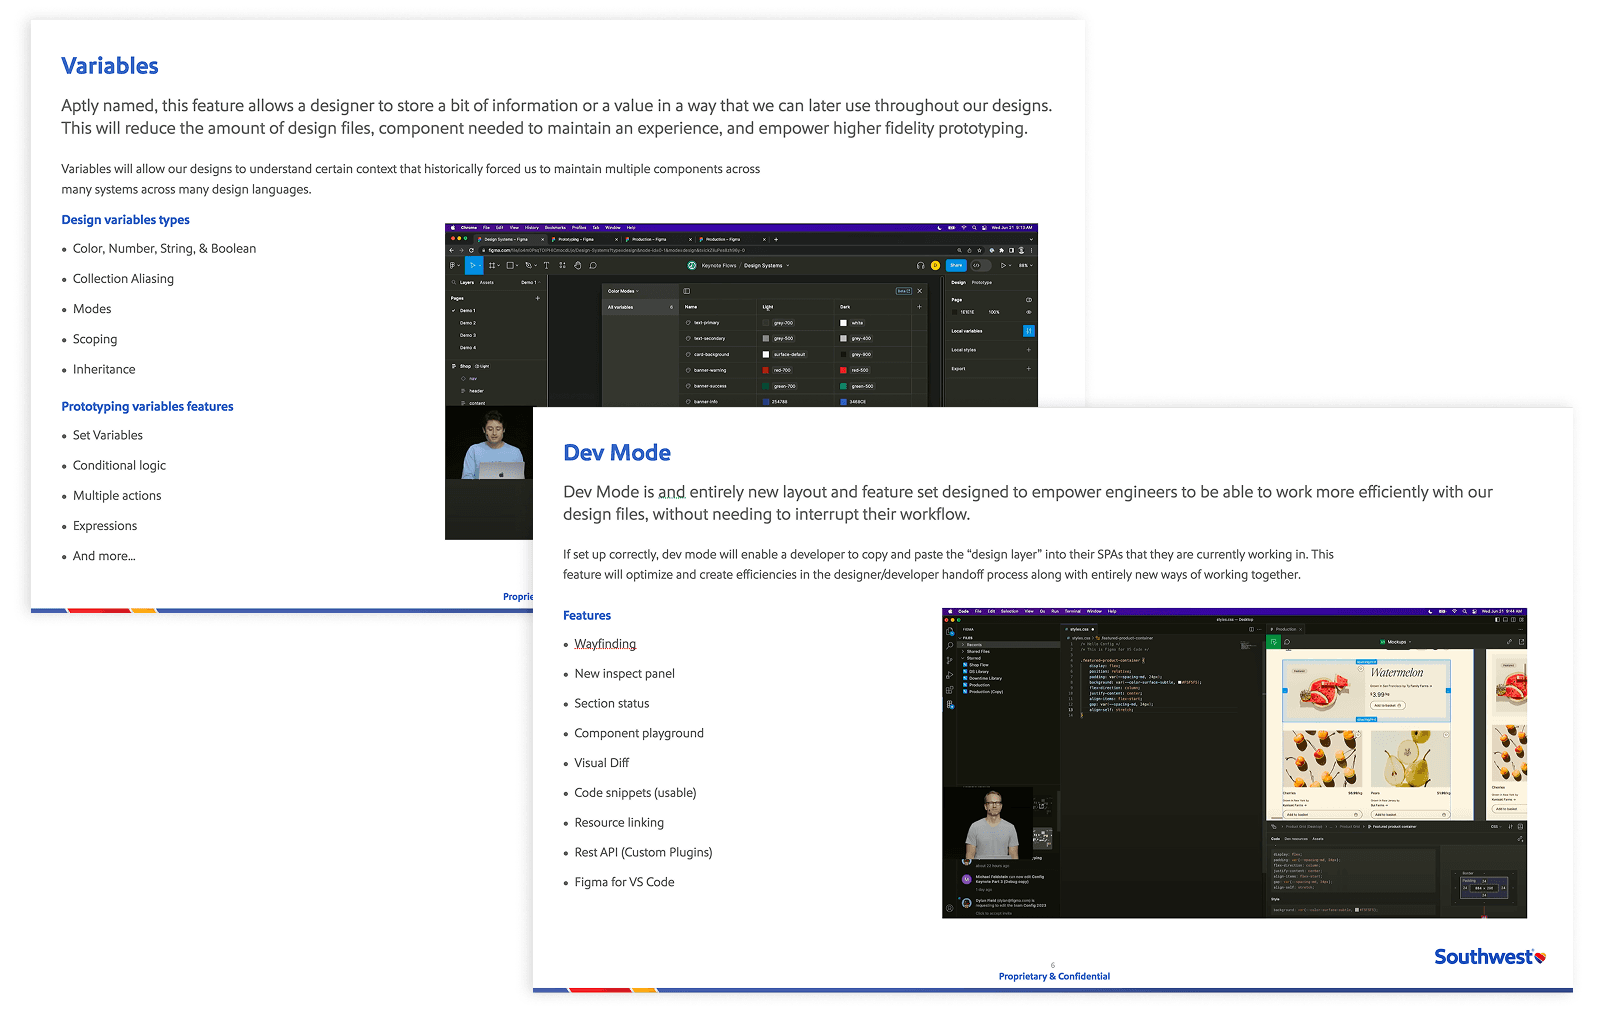
Task: Open the Figma main menu icon
Action: [454, 265]
